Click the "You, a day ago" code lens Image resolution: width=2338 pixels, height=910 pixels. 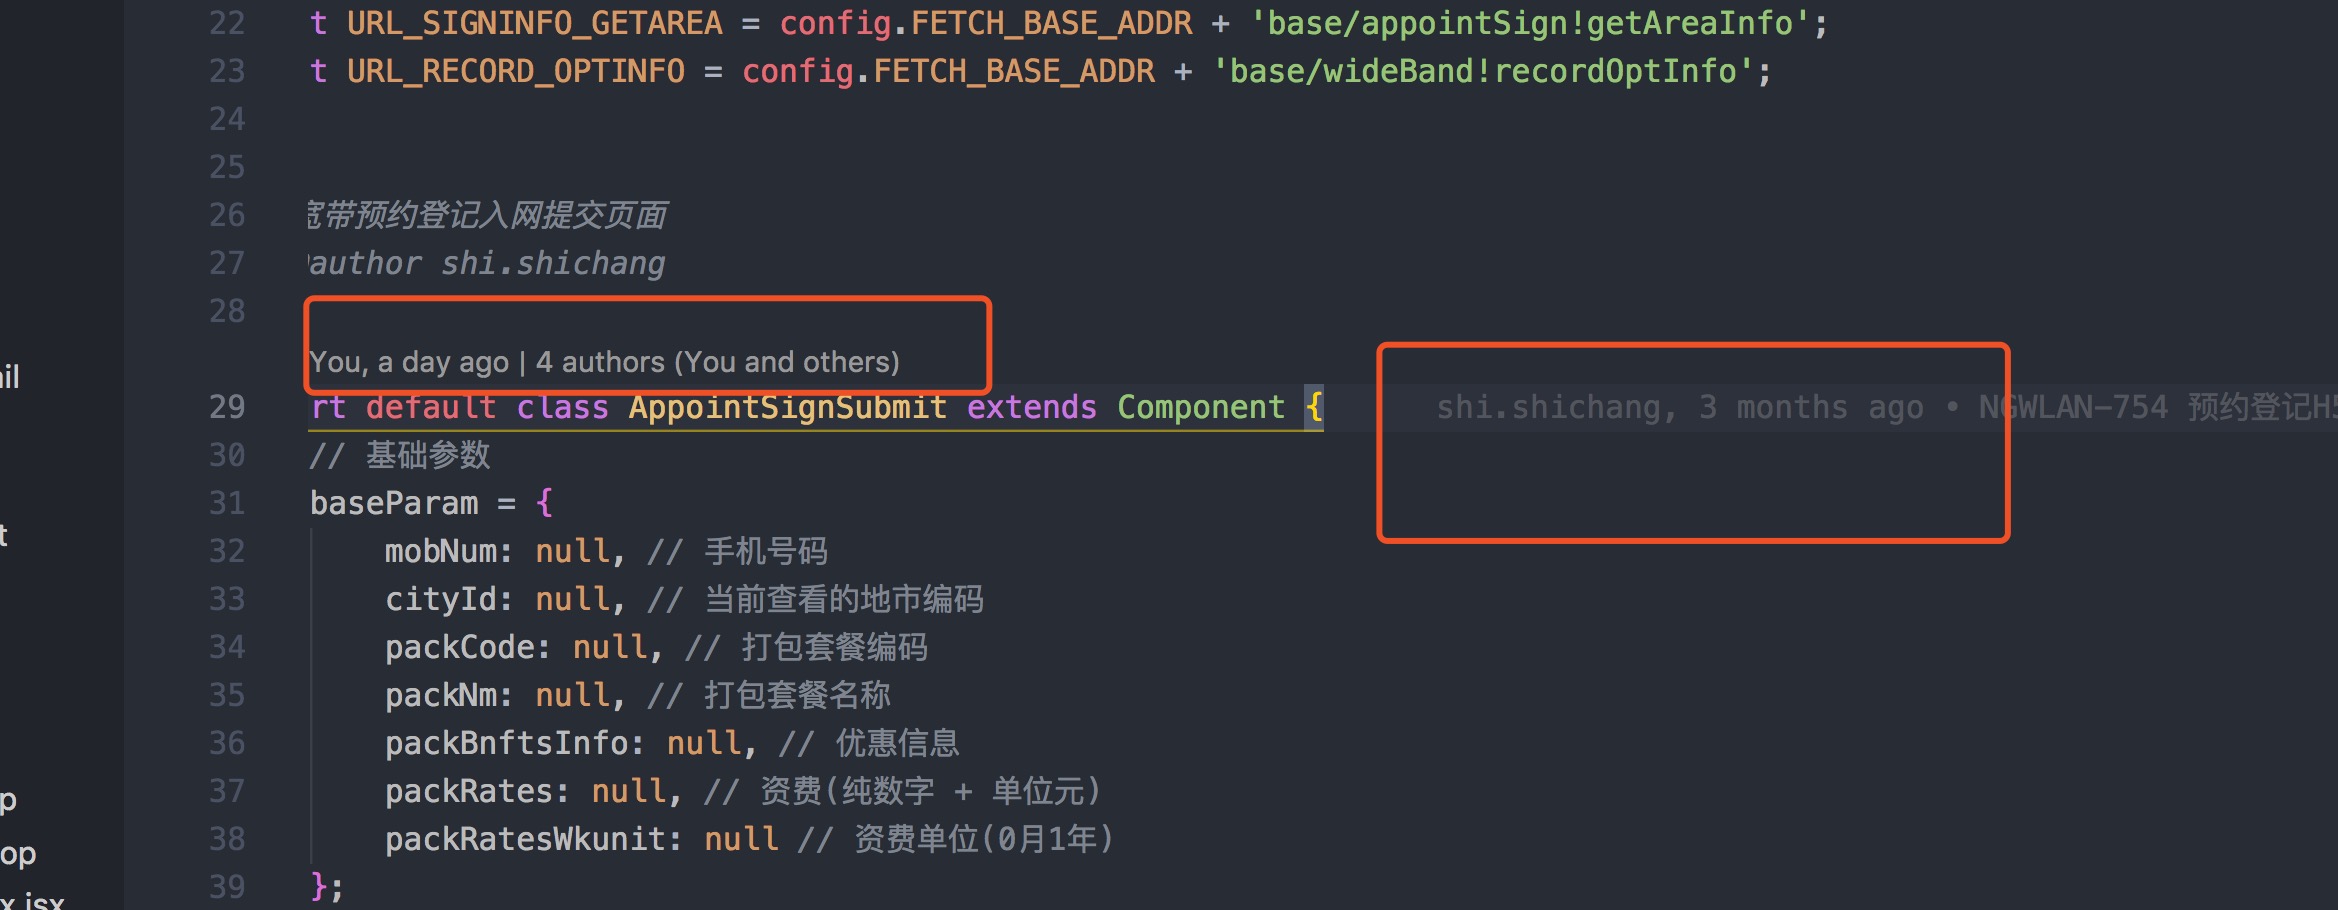click(x=408, y=362)
